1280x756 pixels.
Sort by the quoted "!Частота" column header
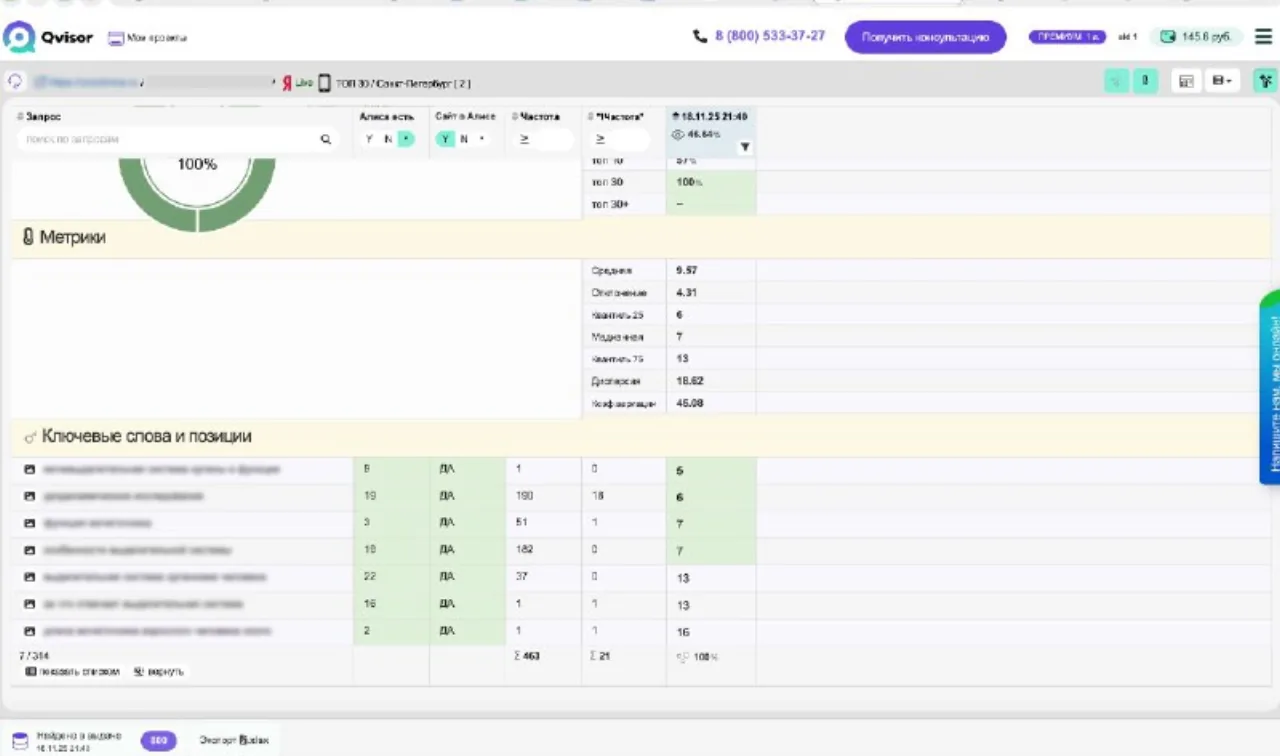615,117
